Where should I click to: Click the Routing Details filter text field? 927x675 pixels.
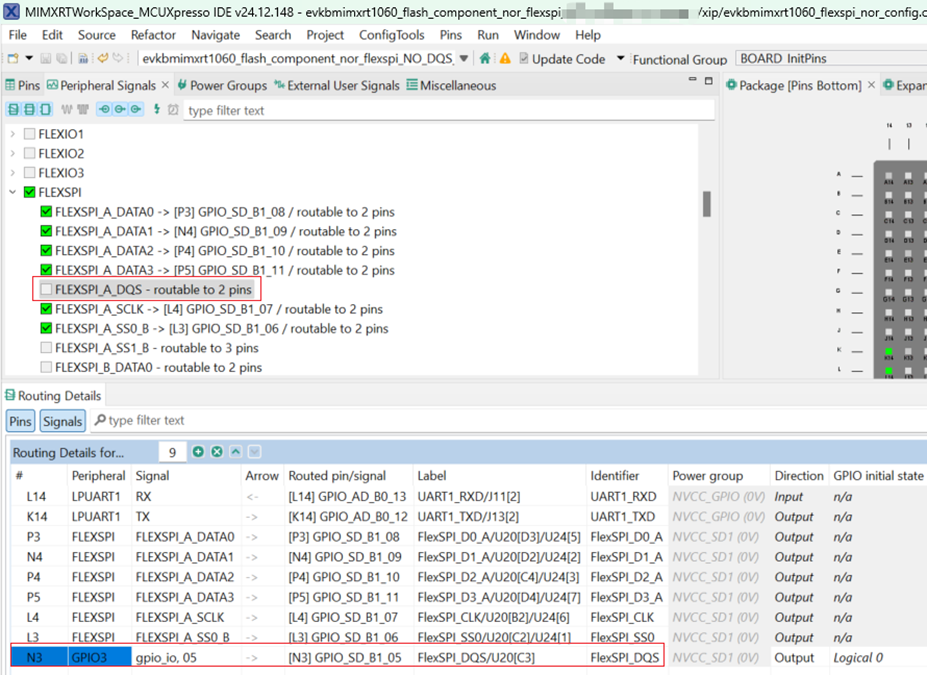[x=508, y=421]
